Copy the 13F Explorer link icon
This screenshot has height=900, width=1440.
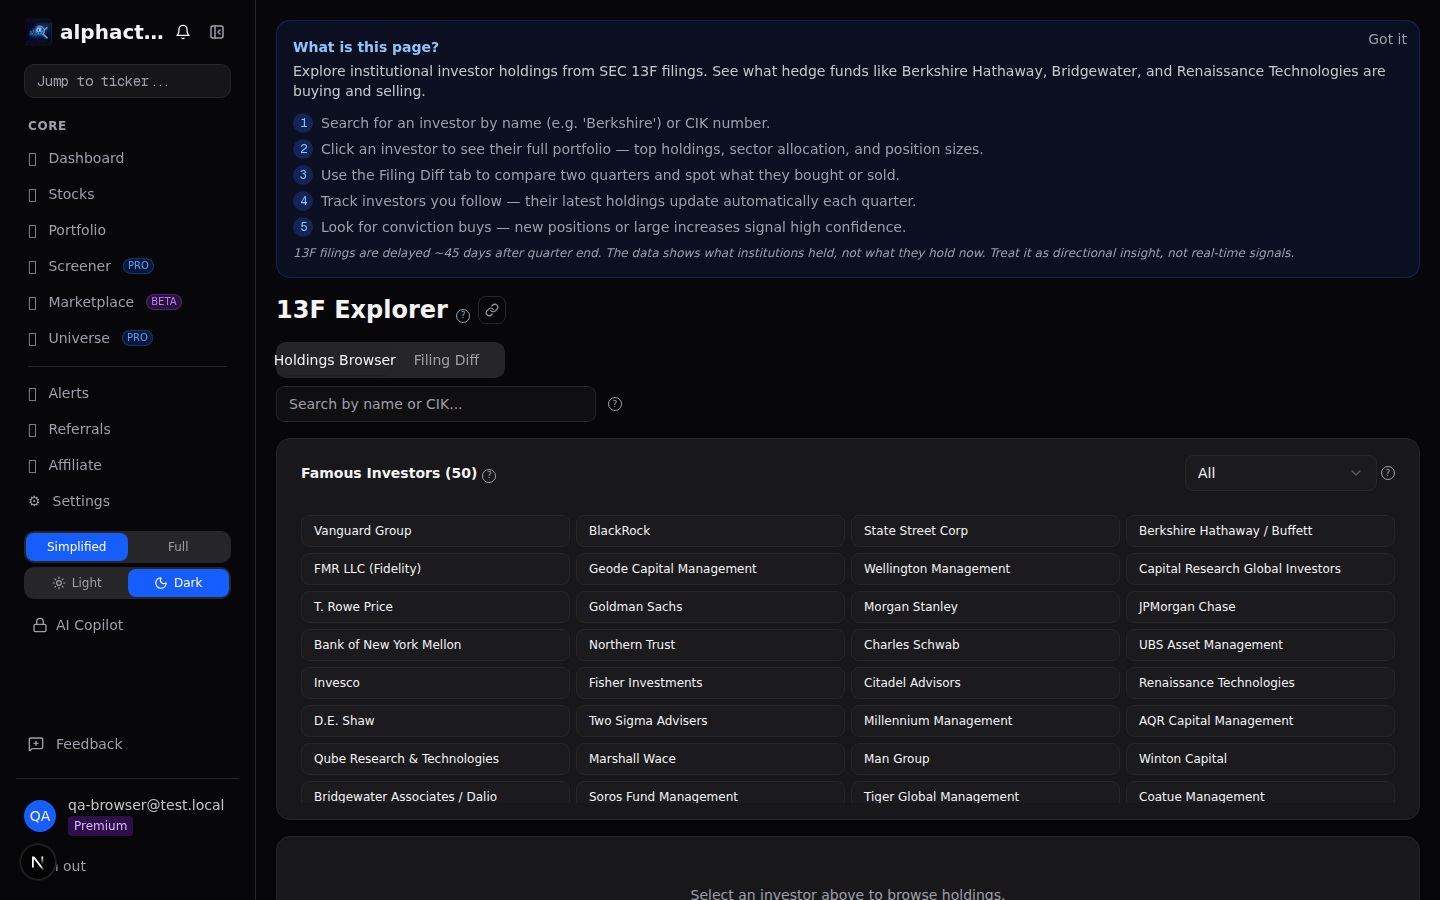tap(491, 310)
